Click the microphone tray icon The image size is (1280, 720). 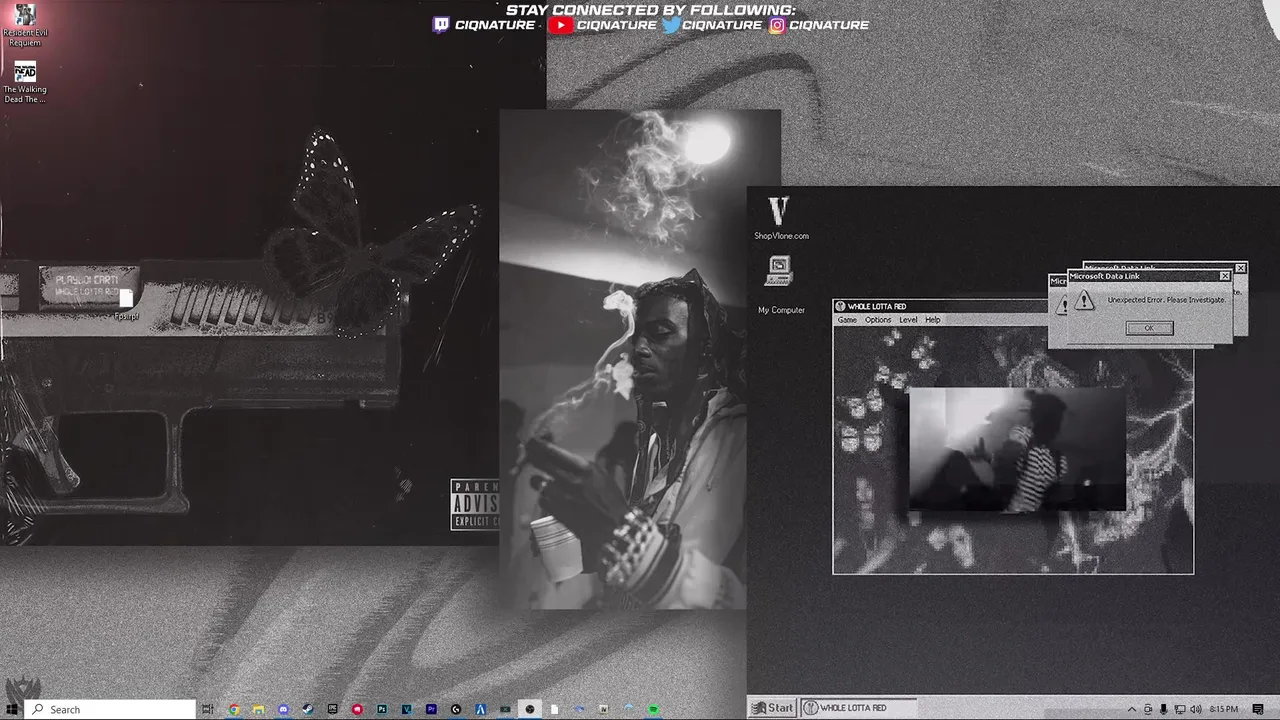click(1164, 709)
